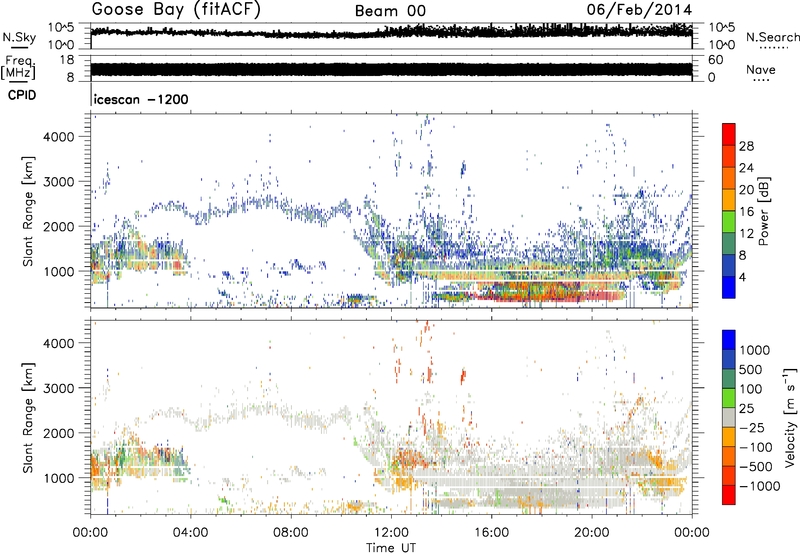Click the '18' frequency axis tick
The height and width of the screenshot is (554, 800).
66,60
